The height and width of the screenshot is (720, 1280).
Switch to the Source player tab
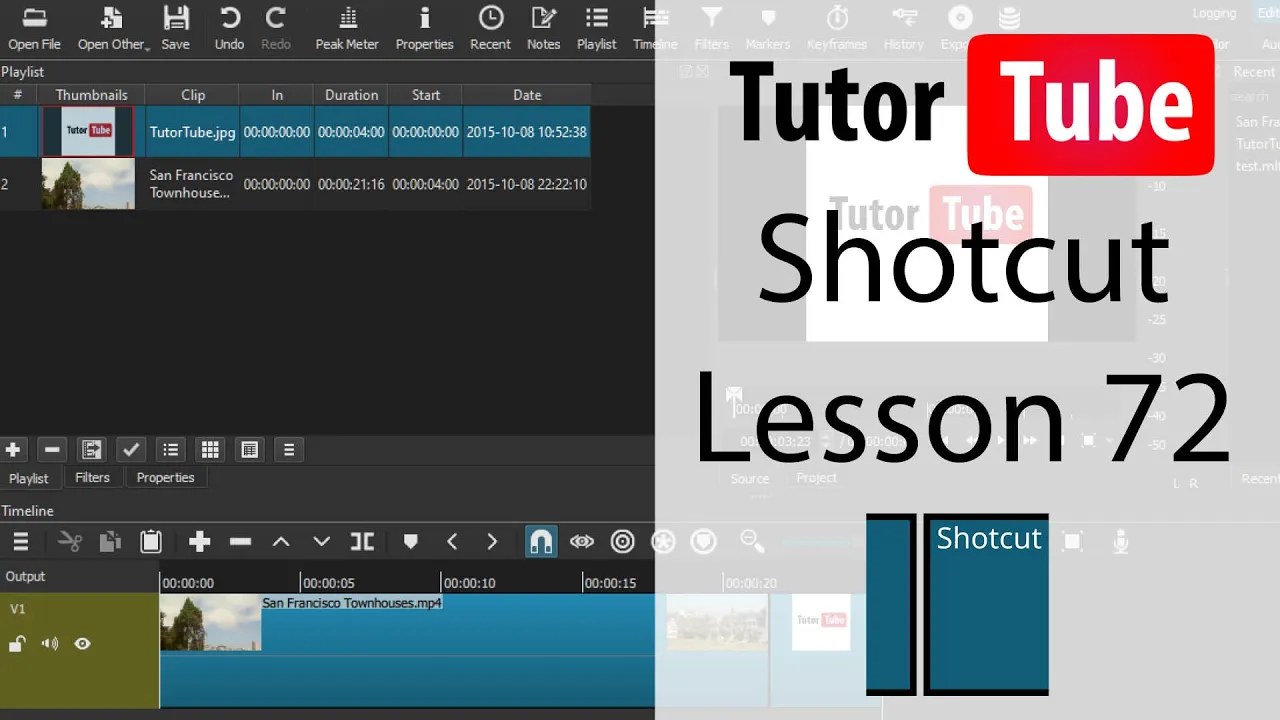750,478
